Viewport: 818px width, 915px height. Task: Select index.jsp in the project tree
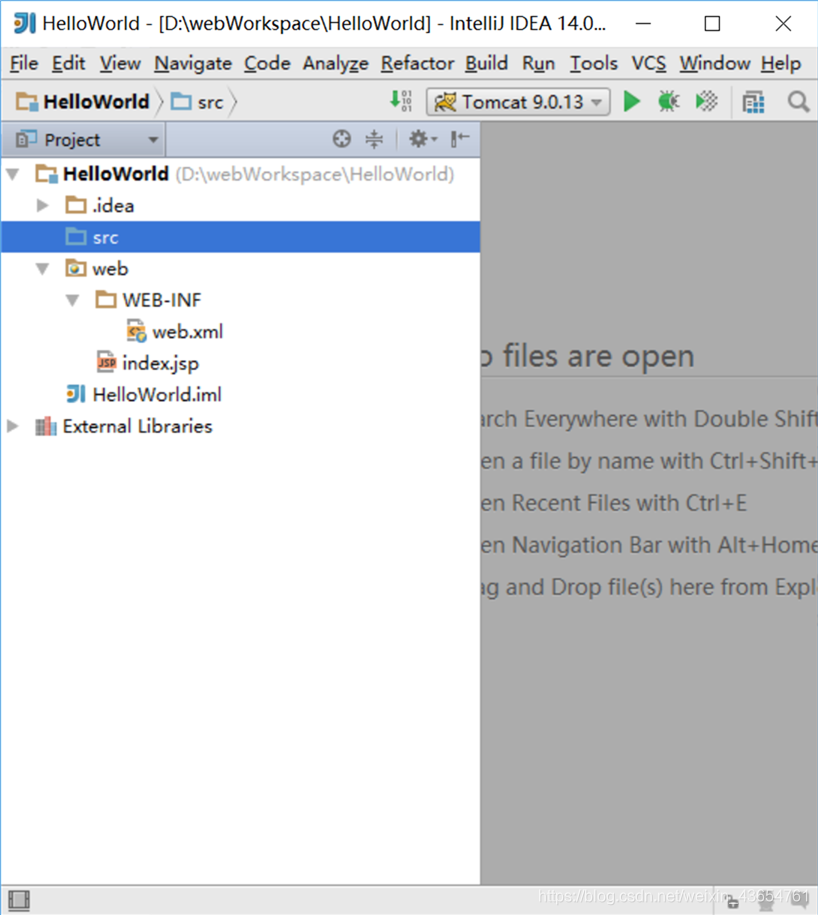pos(160,363)
